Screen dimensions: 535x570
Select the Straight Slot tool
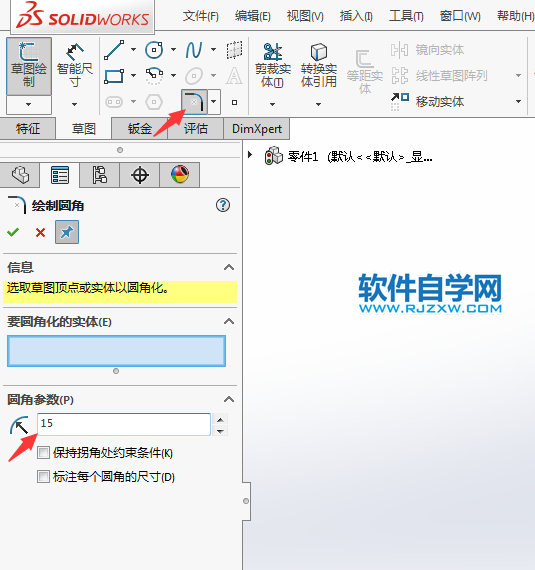tap(114, 102)
